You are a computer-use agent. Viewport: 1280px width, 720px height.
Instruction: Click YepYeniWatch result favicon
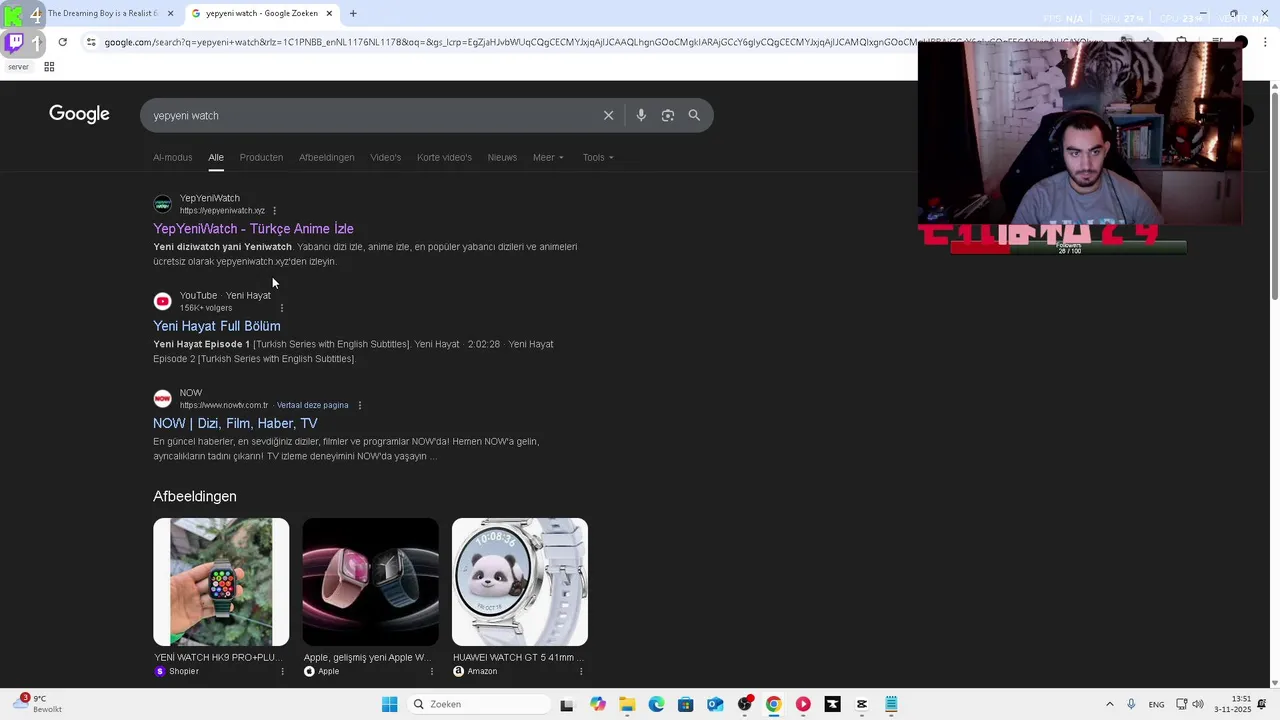pos(162,204)
